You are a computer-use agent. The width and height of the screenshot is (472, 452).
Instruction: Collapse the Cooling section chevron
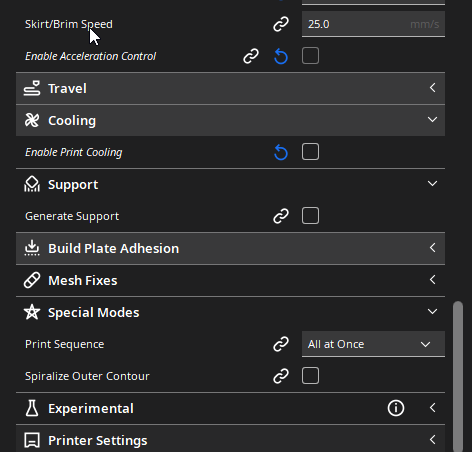coord(432,120)
